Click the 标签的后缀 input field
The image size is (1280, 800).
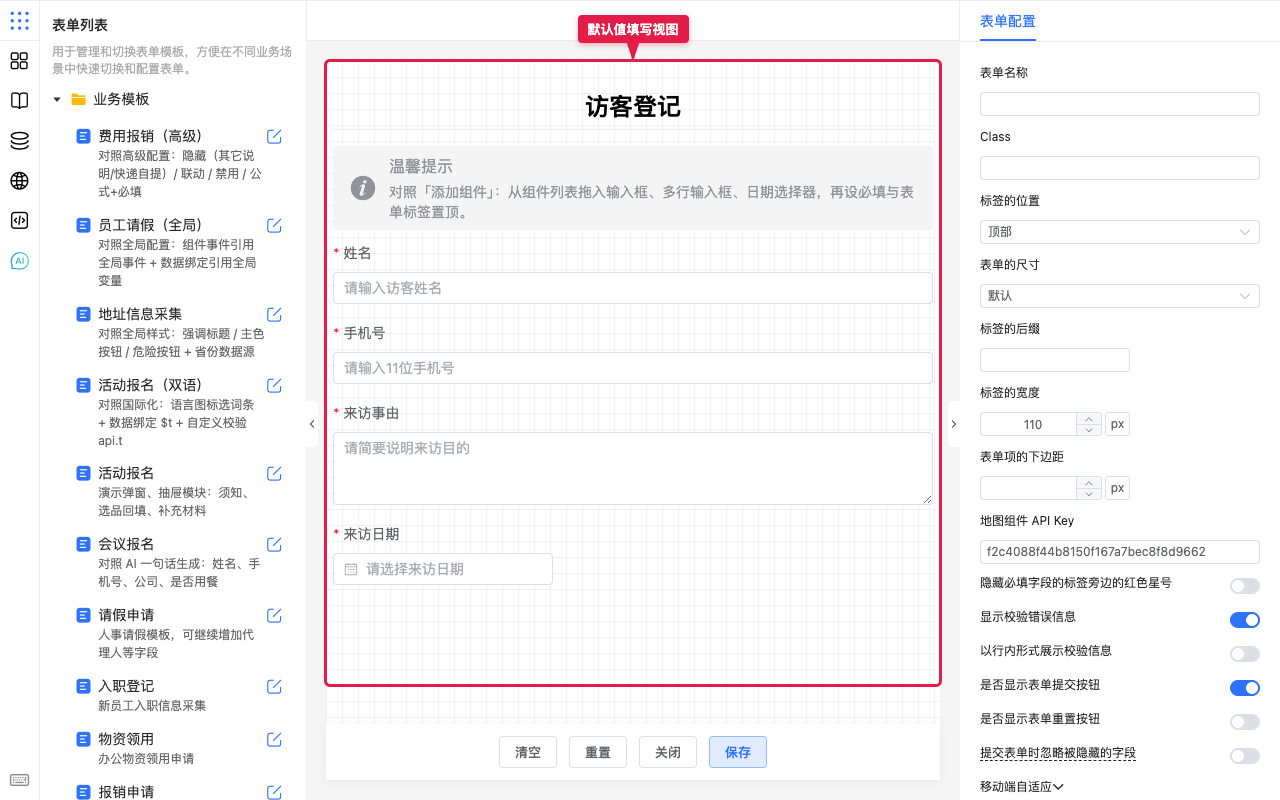tap(1055, 360)
